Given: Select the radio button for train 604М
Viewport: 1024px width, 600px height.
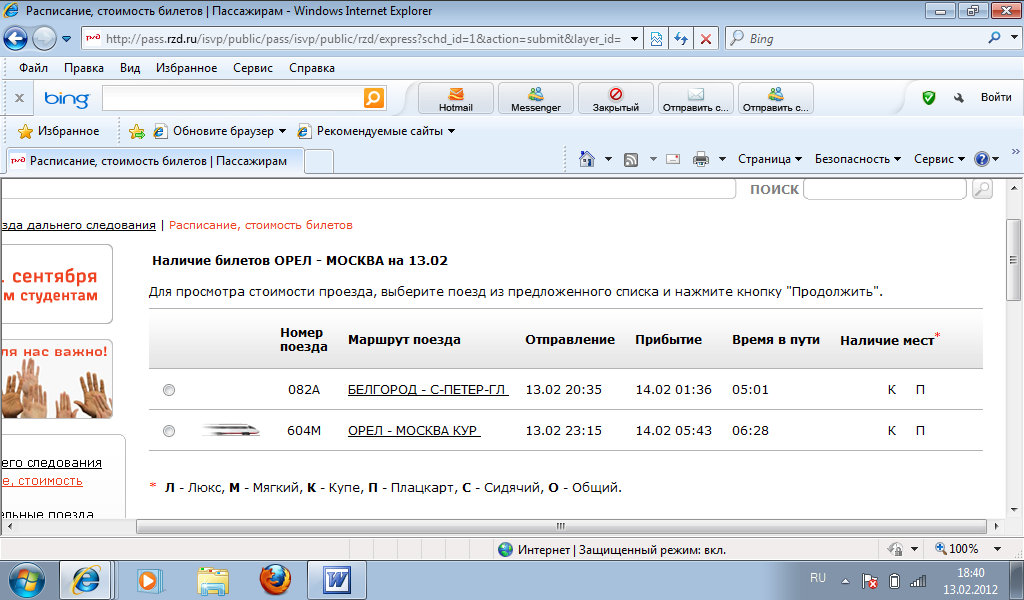Looking at the screenshot, I should point(168,431).
